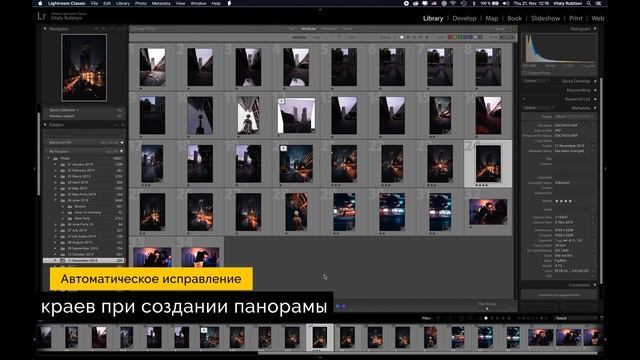This screenshot has width=640, height=360.
Task: Expand the 01 January 2019 folder
Action: pos(56,164)
